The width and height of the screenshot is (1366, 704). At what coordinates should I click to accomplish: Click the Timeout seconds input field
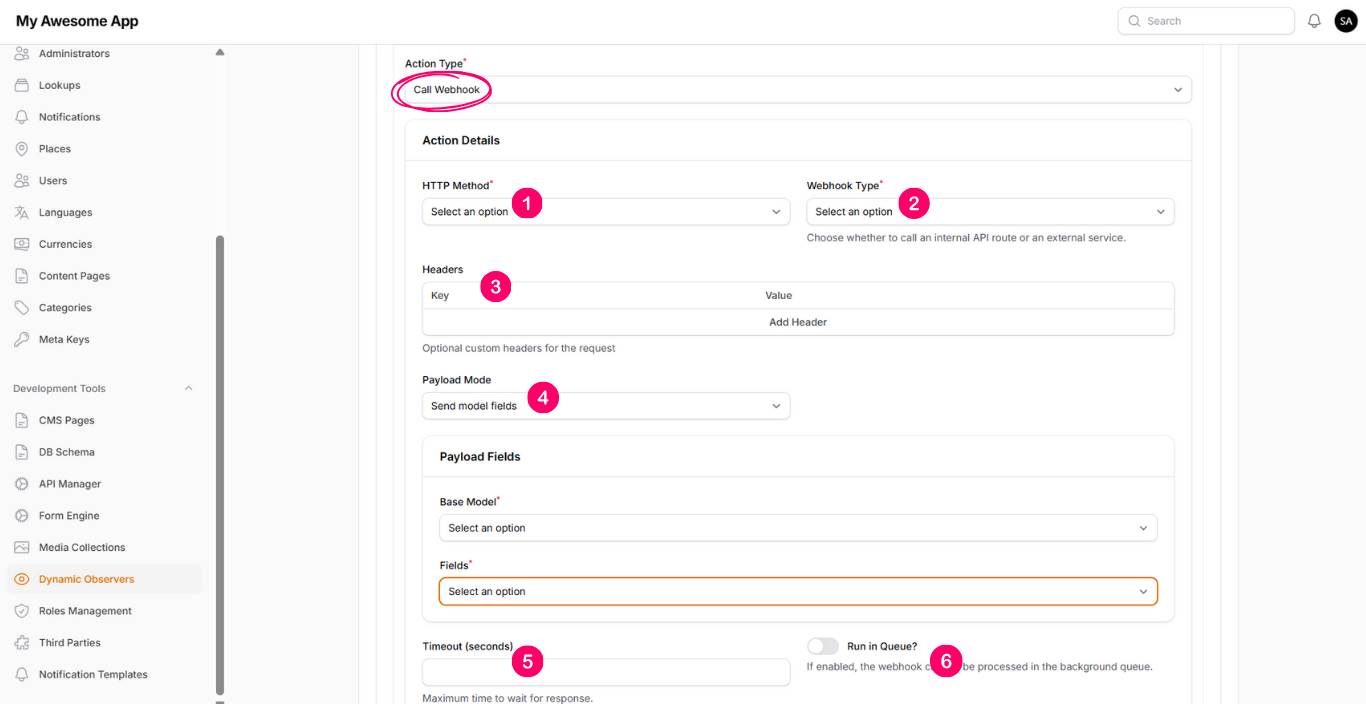(606, 672)
